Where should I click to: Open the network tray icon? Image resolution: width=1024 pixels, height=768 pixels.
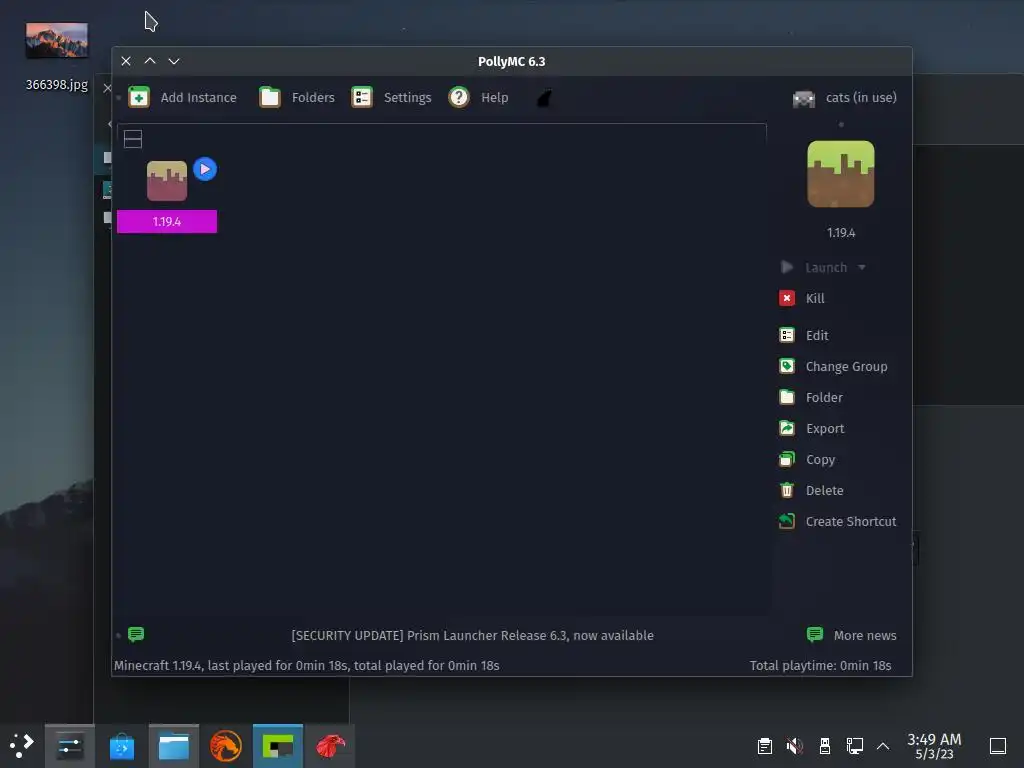(x=854, y=746)
